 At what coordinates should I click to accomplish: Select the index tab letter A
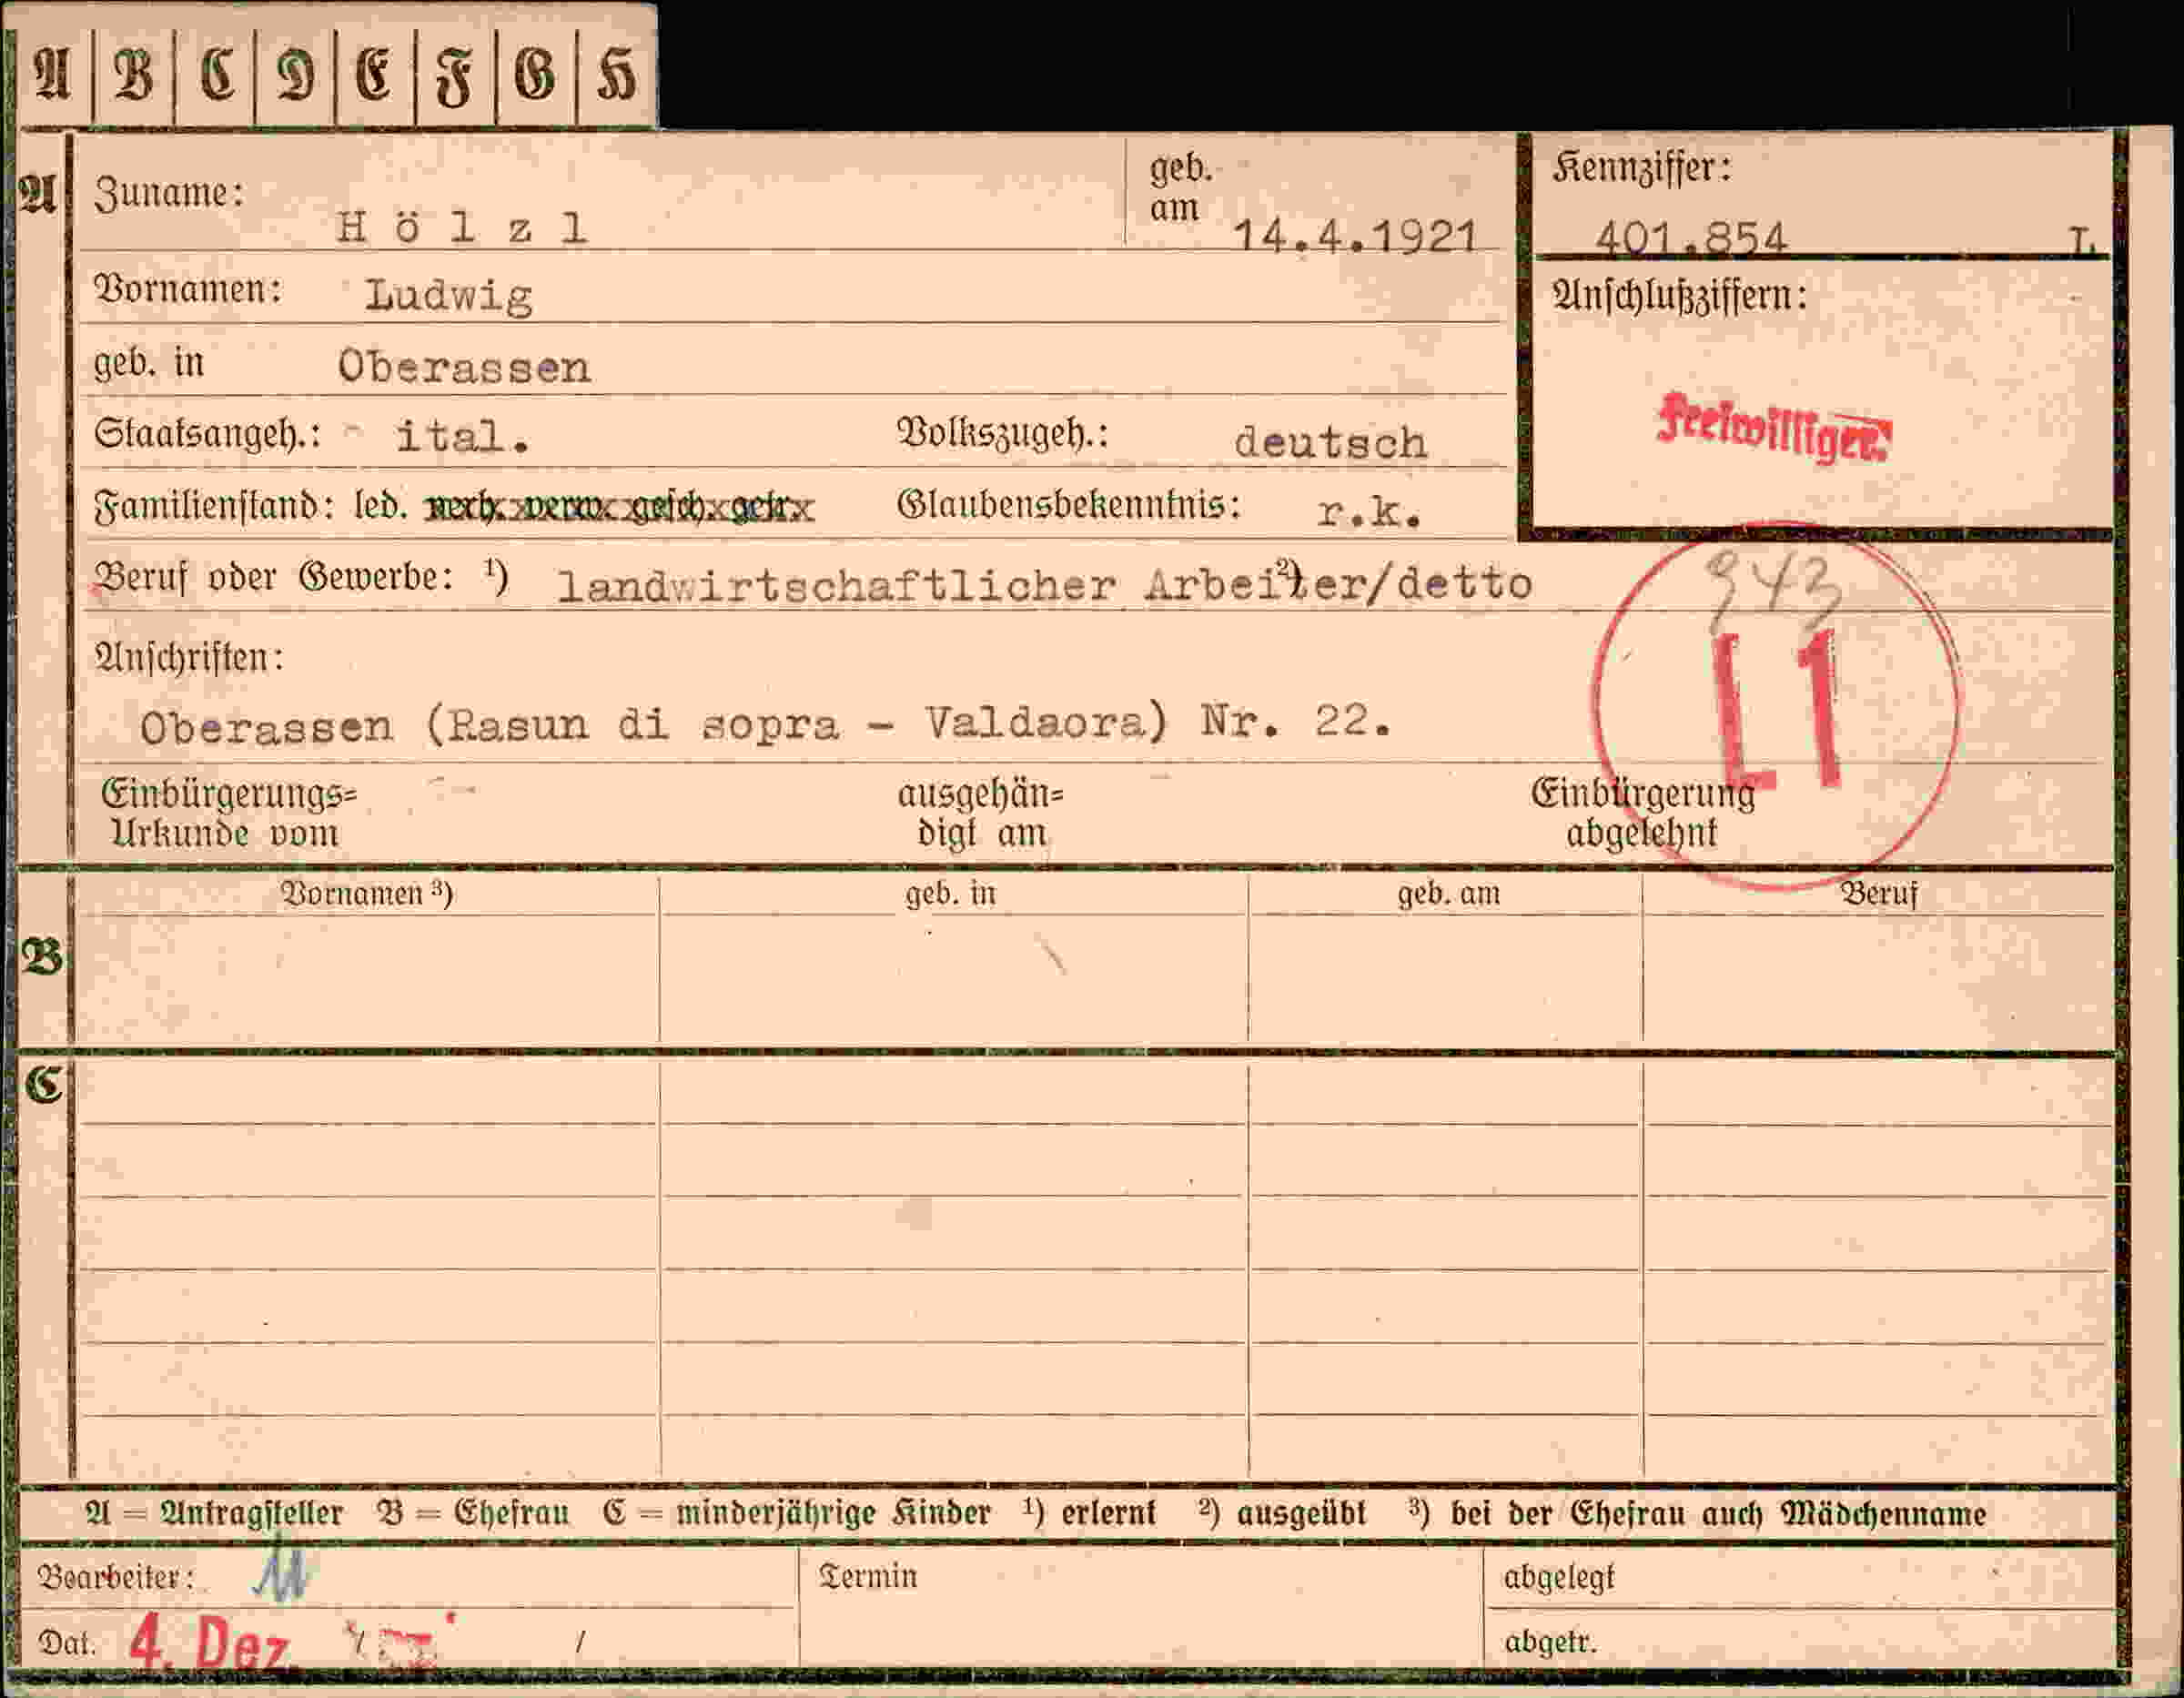(53, 74)
